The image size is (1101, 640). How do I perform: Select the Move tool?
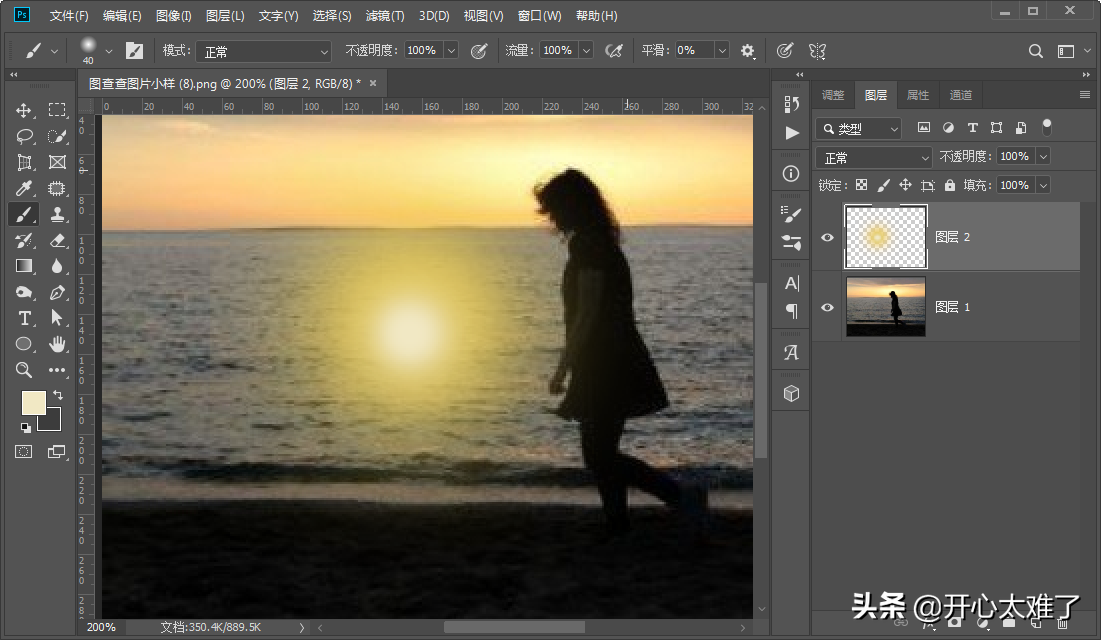24,110
